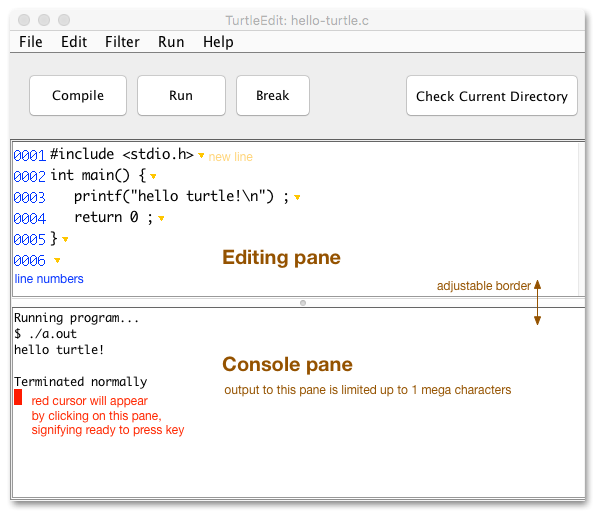The height and width of the screenshot is (511, 594).
Task: Click 'hello turtle!' output in console
Action: coord(59,350)
